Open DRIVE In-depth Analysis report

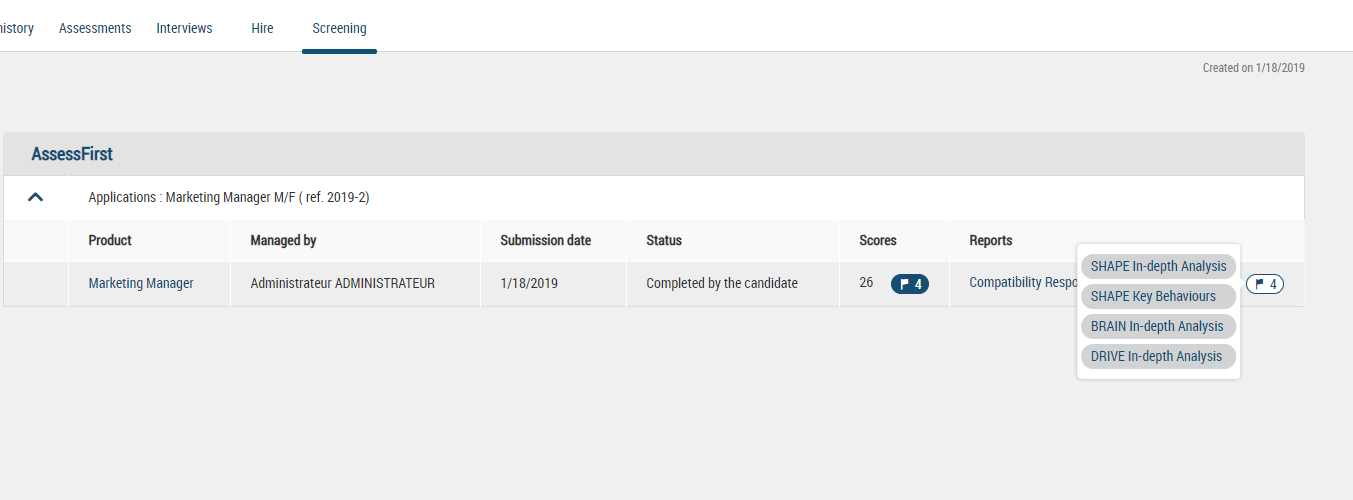[x=1158, y=356]
